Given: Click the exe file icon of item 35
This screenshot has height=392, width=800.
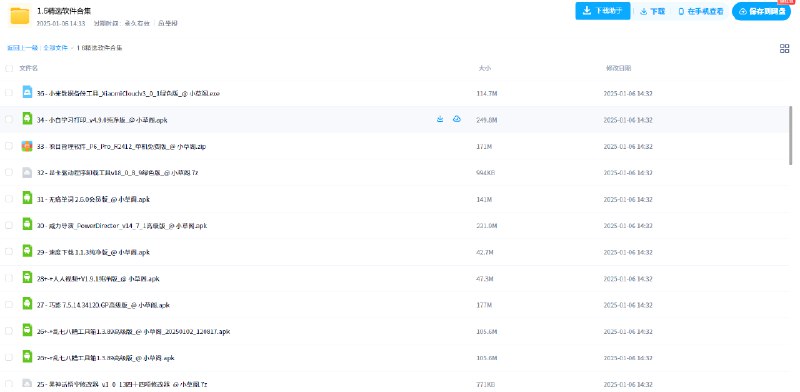Looking at the screenshot, I should click(27, 92).
